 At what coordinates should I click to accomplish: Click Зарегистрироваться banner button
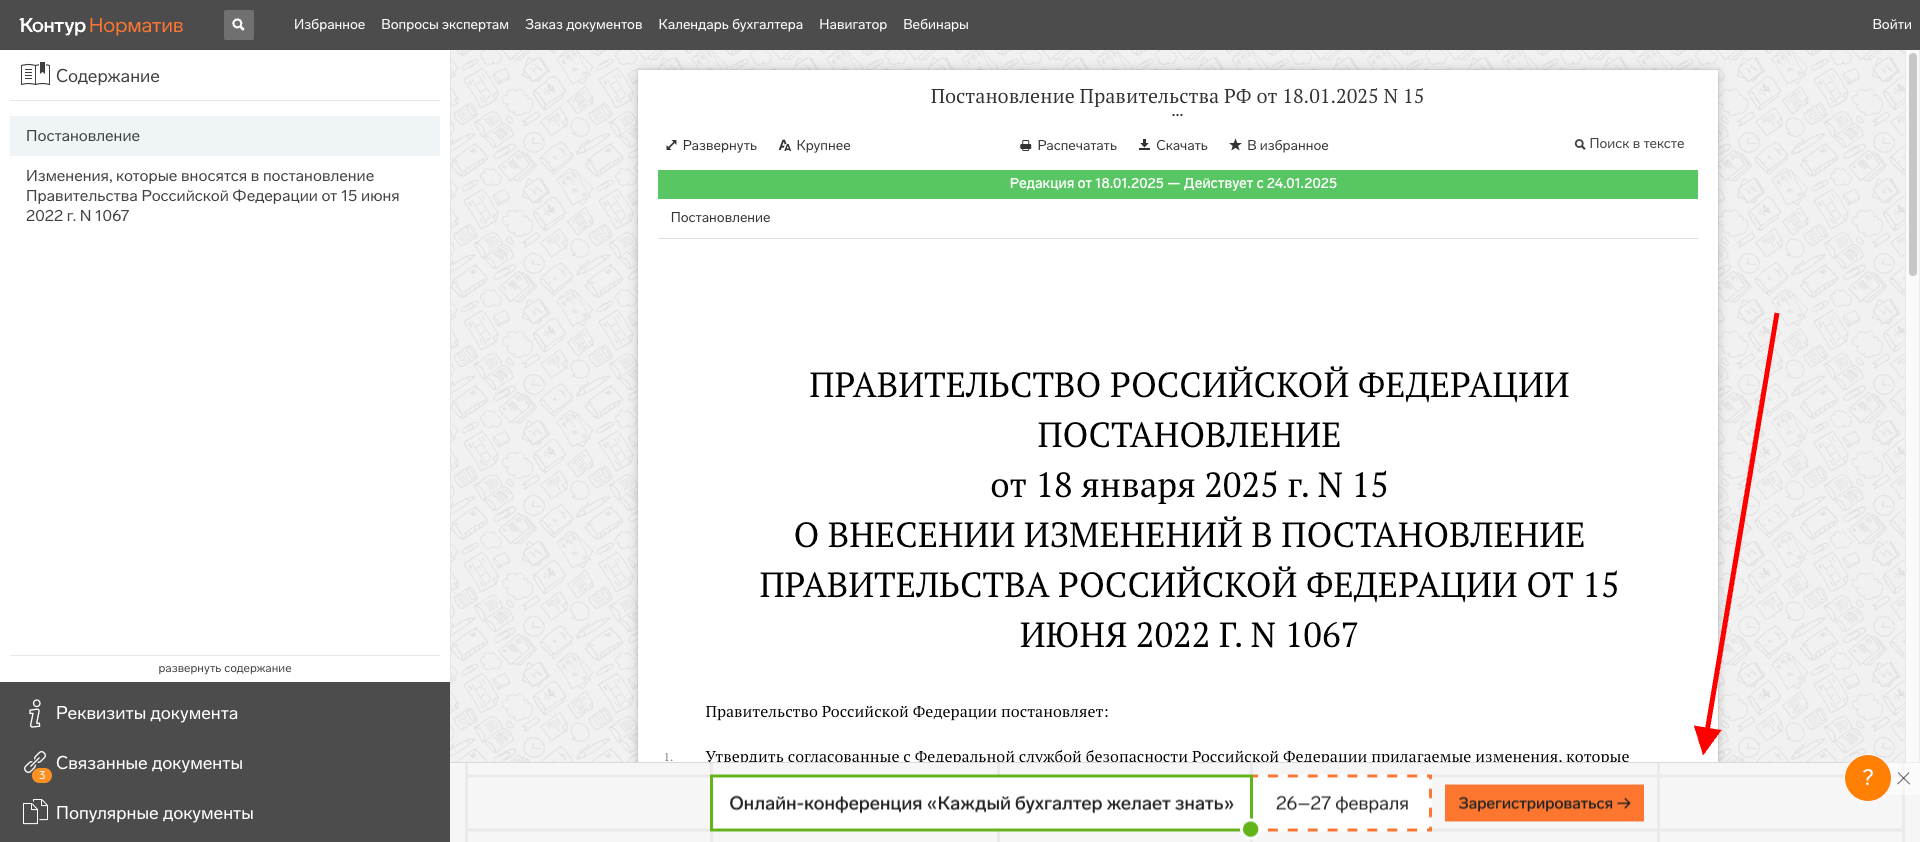click(x=1544, y=803)
